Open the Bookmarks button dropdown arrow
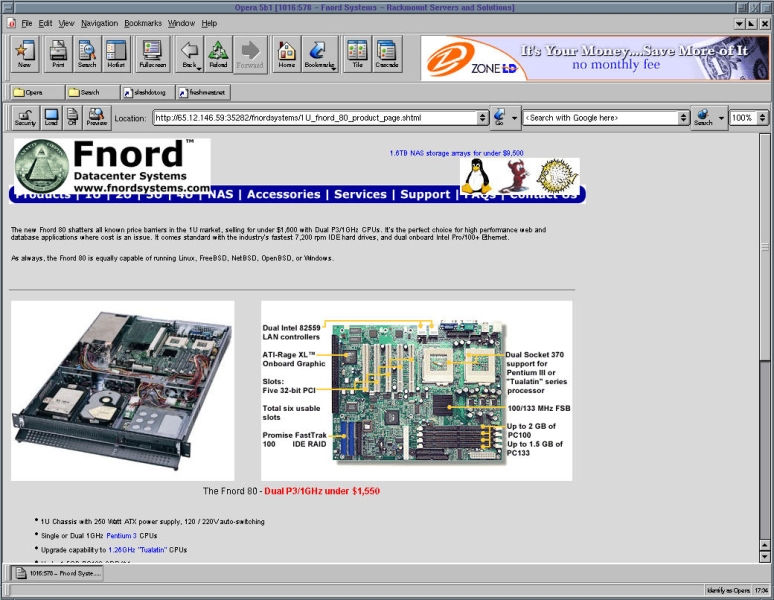This screenshot has width=774, height=600. coord(333,69)
